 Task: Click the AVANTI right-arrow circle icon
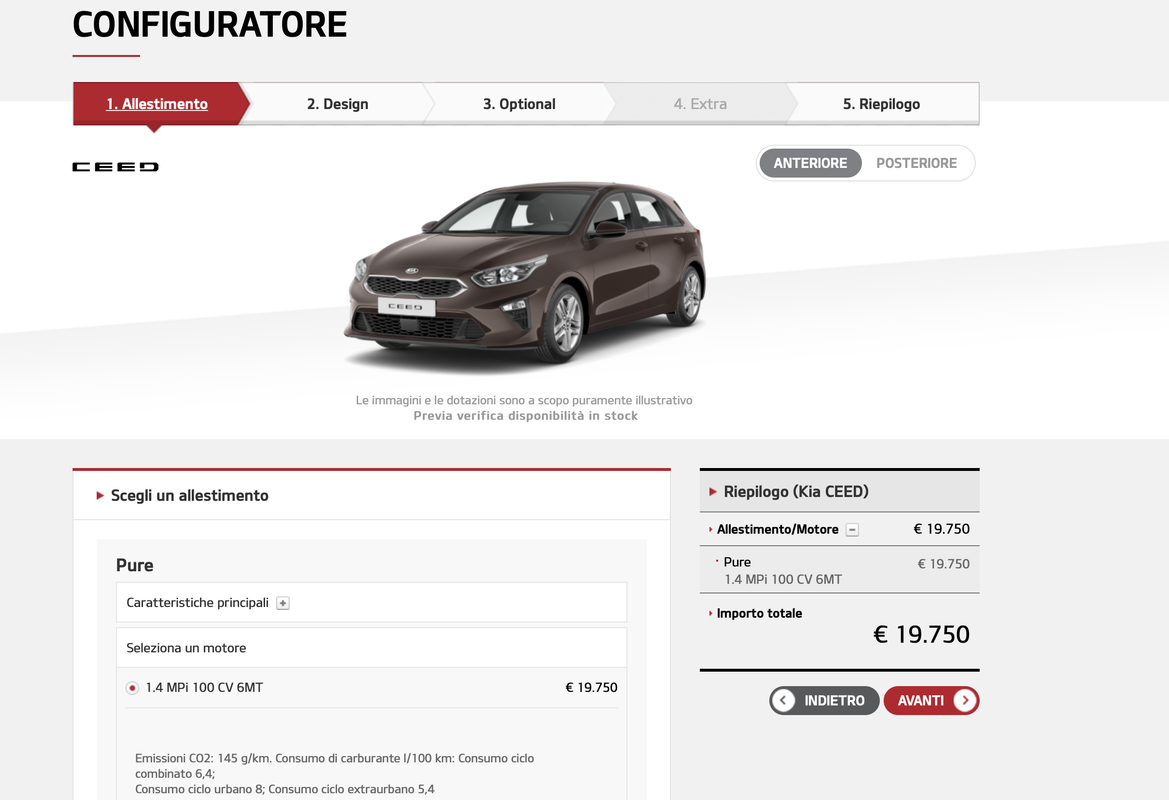pyautogui.click(x=965, y=701)
